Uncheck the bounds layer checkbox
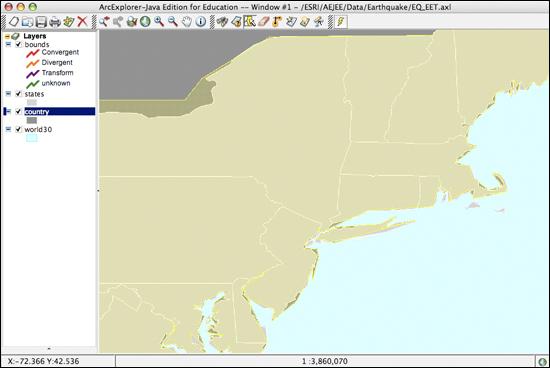The height and width of the screenshot is (368, 550). (x=19, y=45)
